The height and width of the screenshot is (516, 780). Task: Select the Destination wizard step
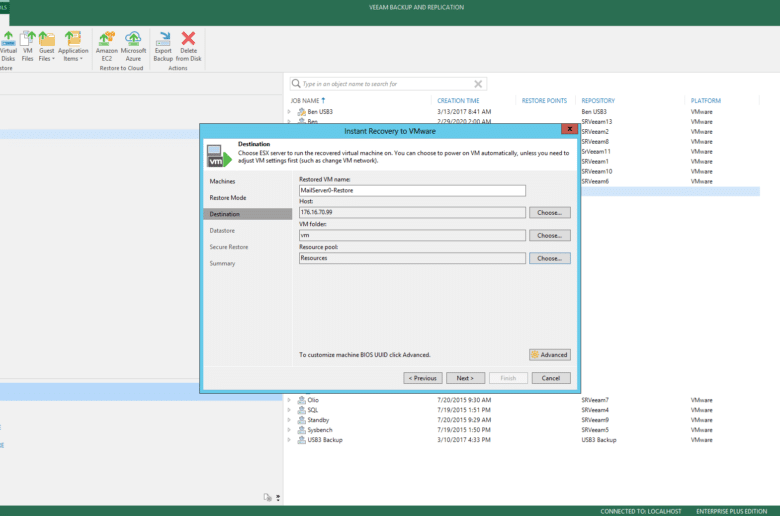(247, 214)
